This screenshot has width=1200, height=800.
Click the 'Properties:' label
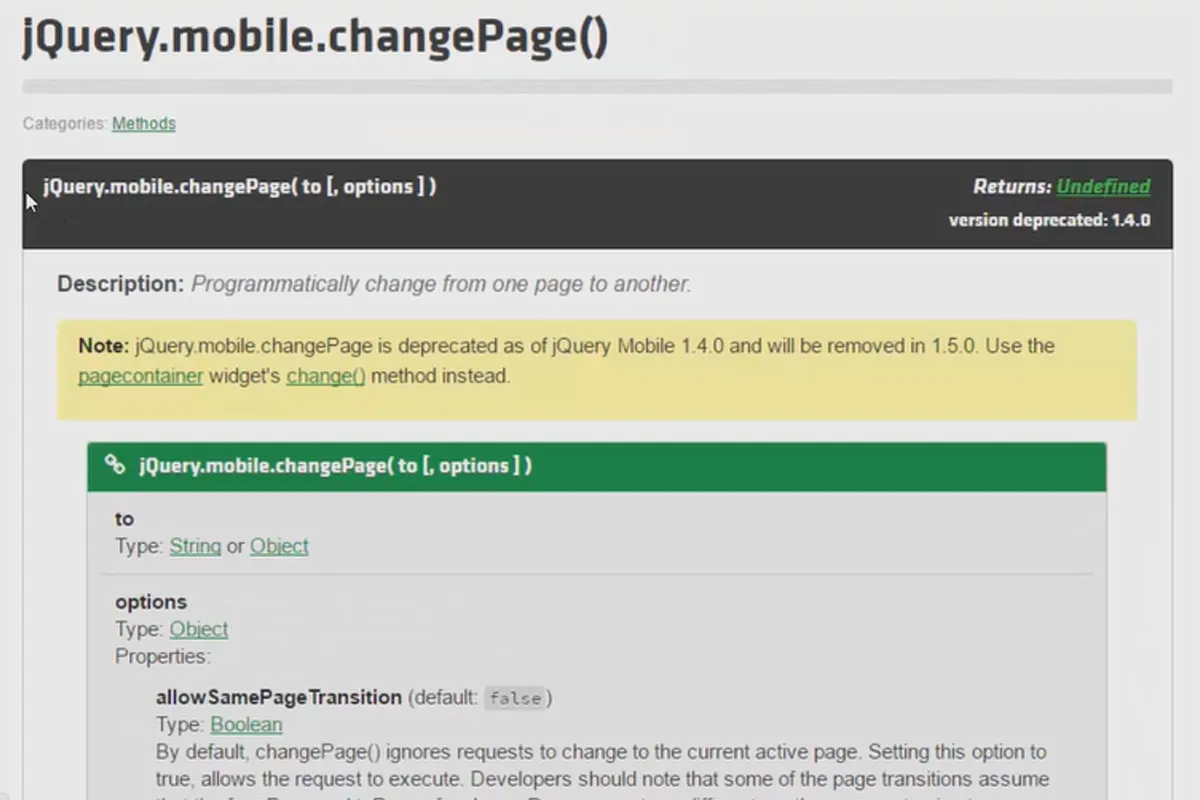(163, 656)
